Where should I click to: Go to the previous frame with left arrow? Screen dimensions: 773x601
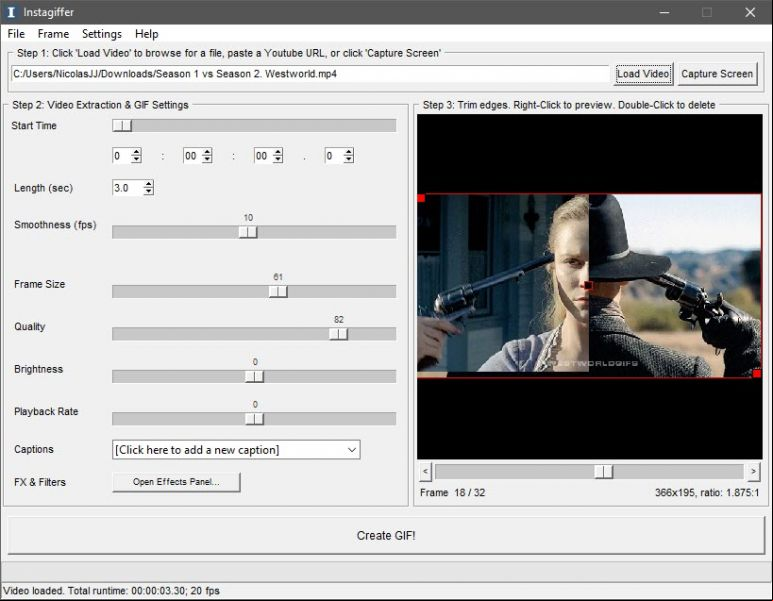(x=426, y=472)
